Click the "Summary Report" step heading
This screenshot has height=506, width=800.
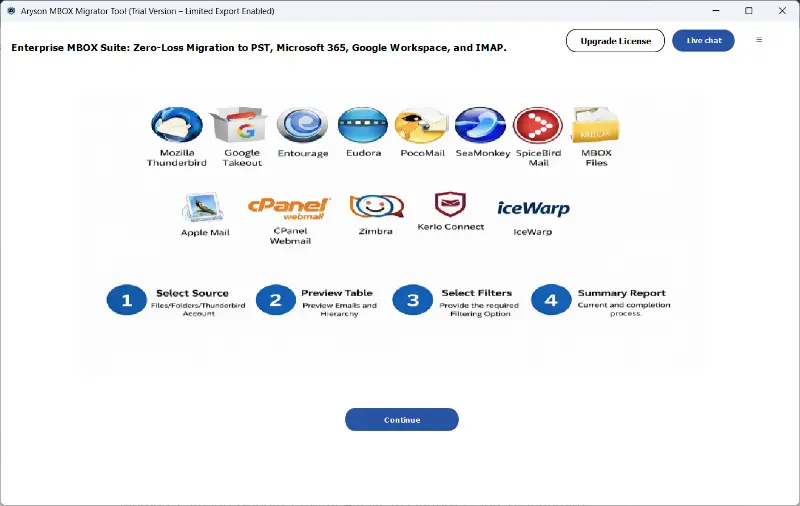[621, 293]
